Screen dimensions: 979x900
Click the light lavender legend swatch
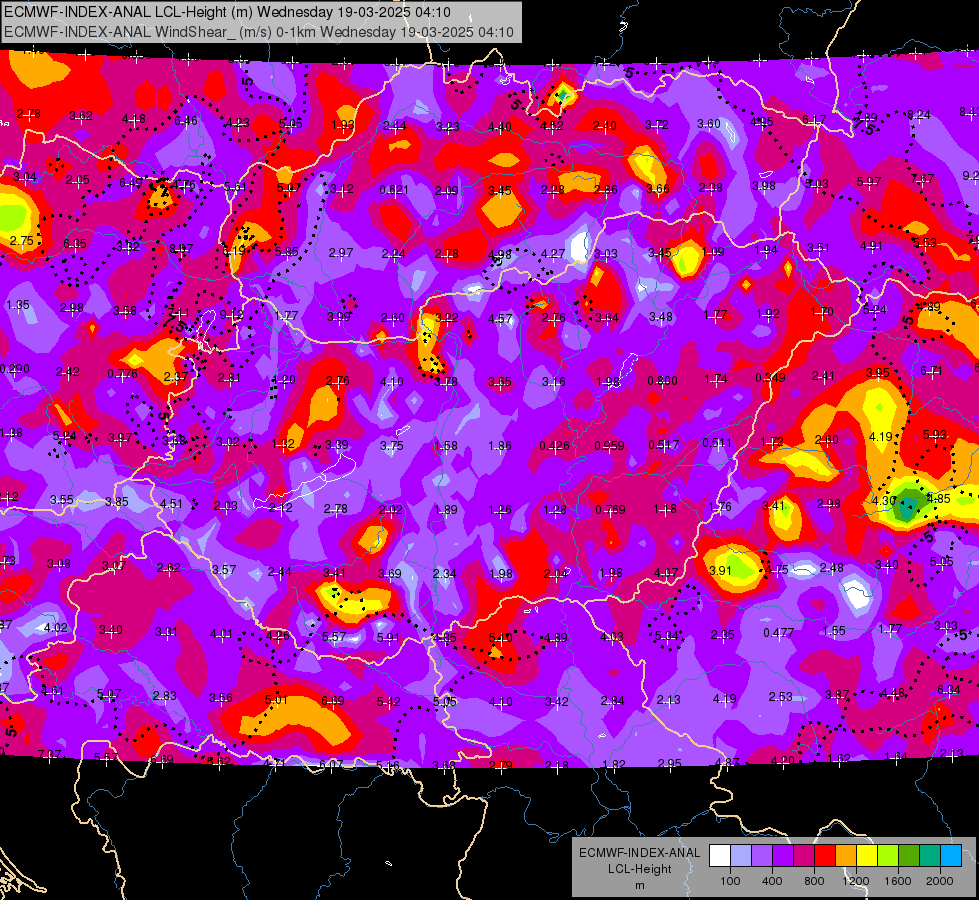click(x=741, y=856)
